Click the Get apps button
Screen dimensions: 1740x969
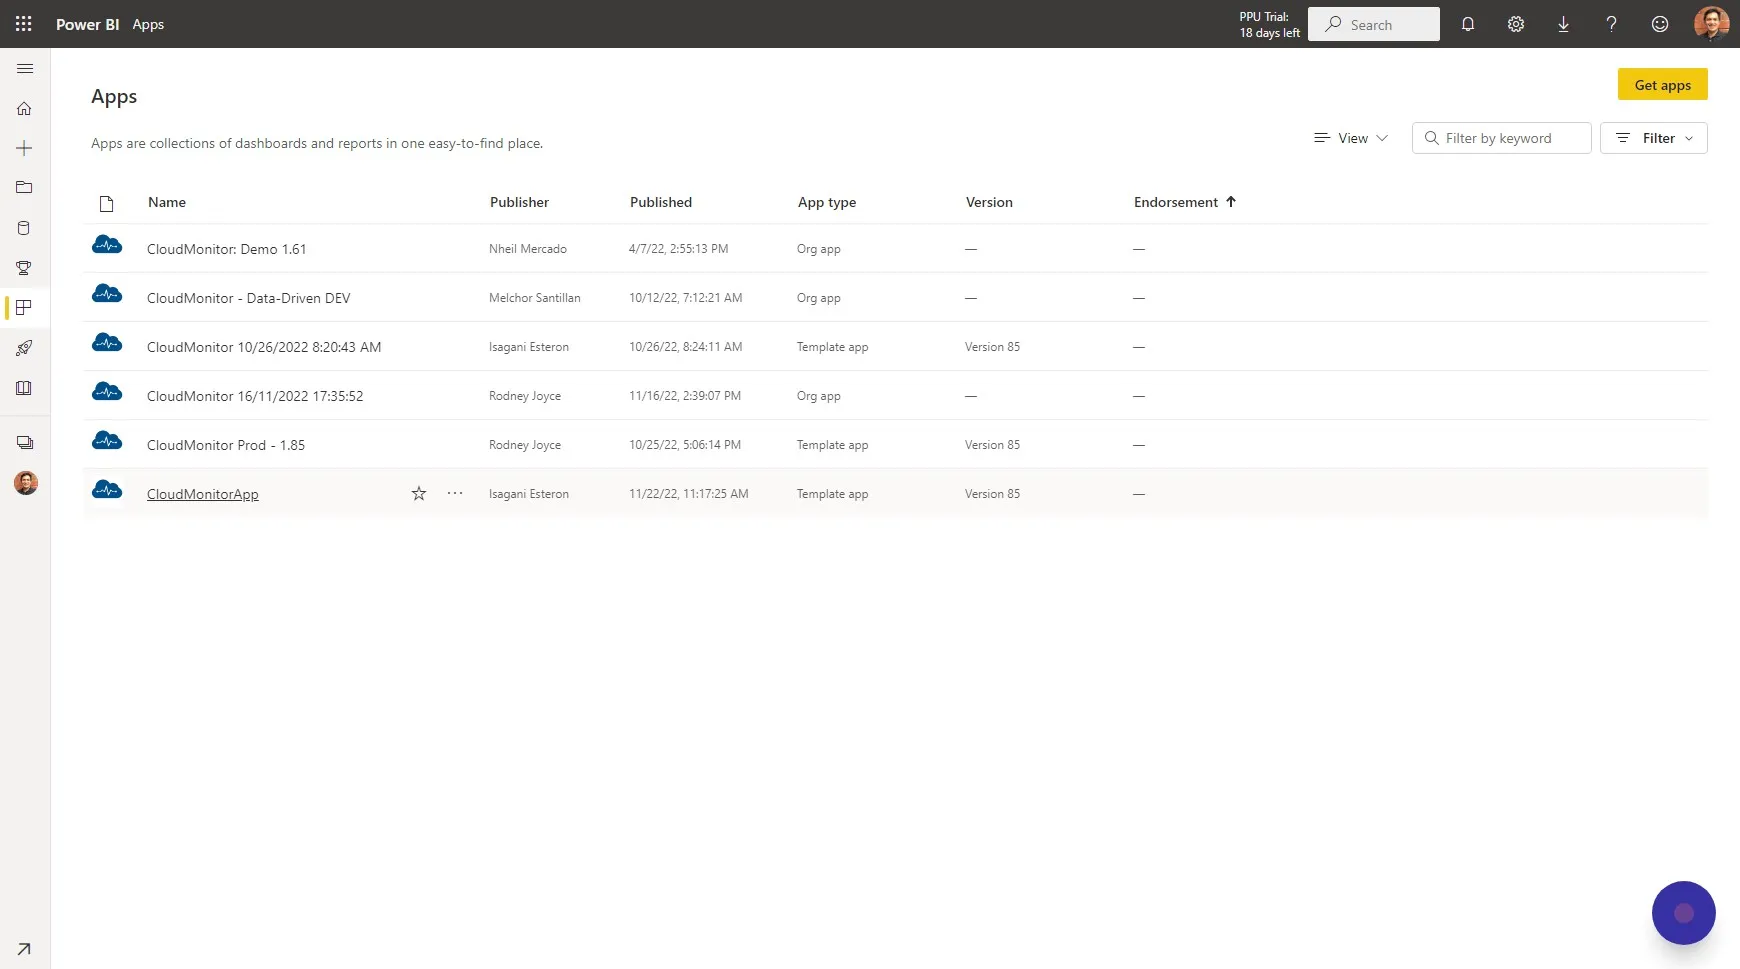(x=1663, y=85)
